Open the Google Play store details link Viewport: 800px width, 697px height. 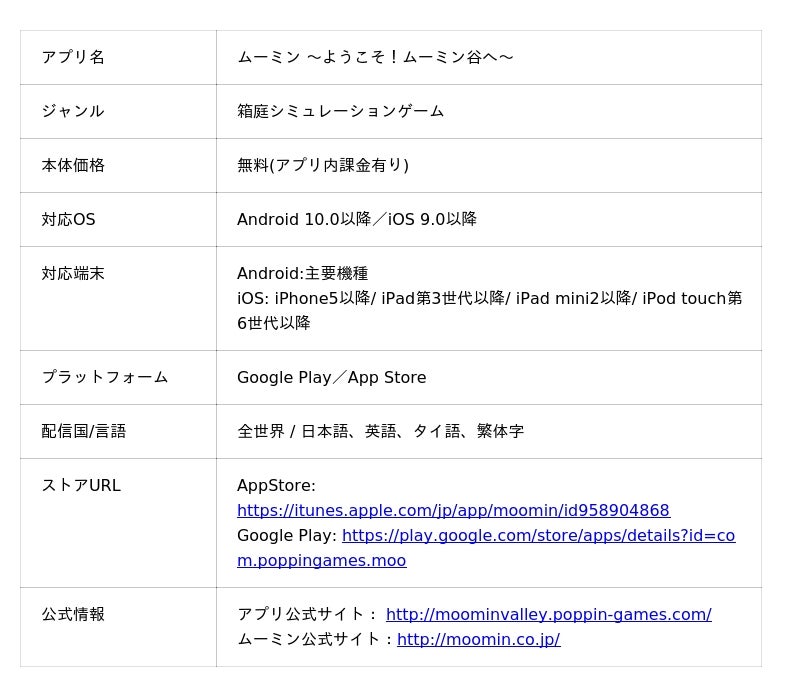pos(538,536)
